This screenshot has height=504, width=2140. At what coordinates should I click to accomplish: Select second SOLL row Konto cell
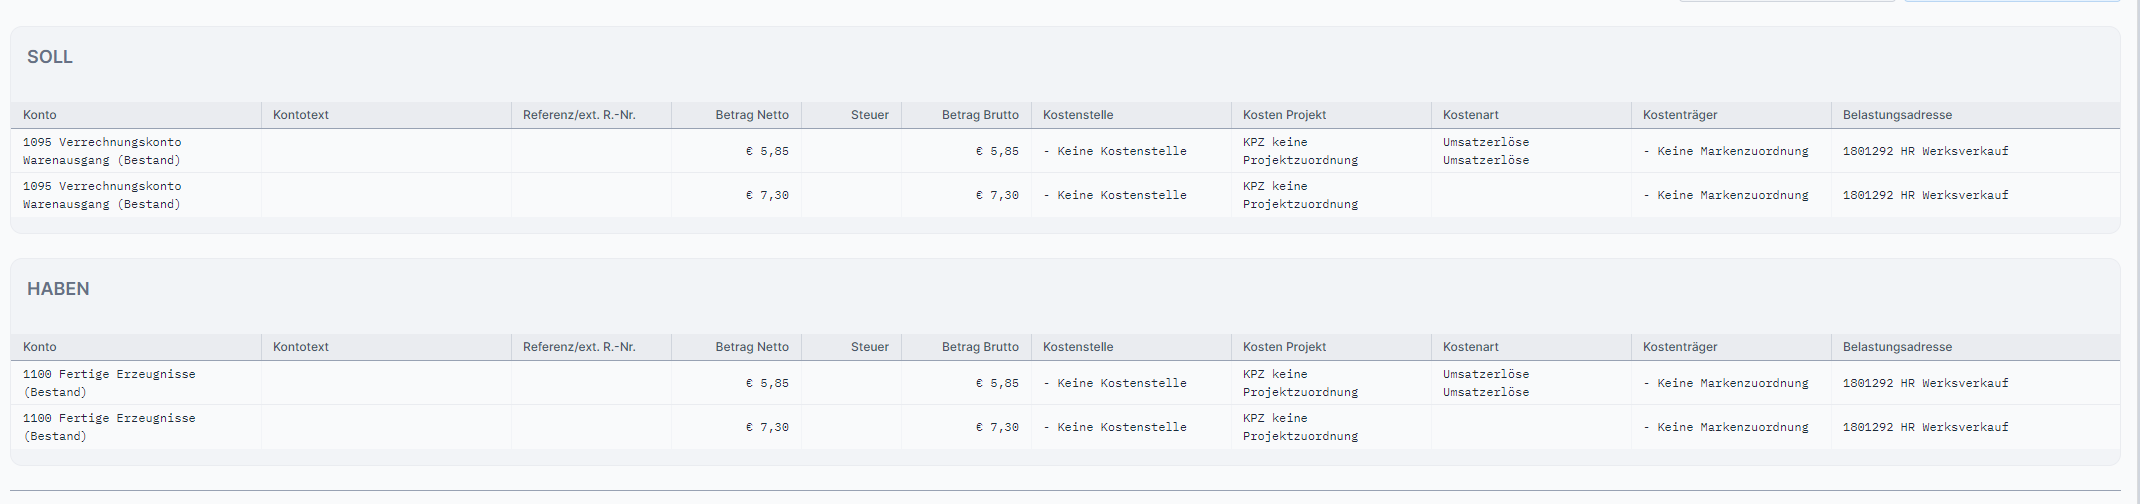pyautogui.click(x=102, y=195)
